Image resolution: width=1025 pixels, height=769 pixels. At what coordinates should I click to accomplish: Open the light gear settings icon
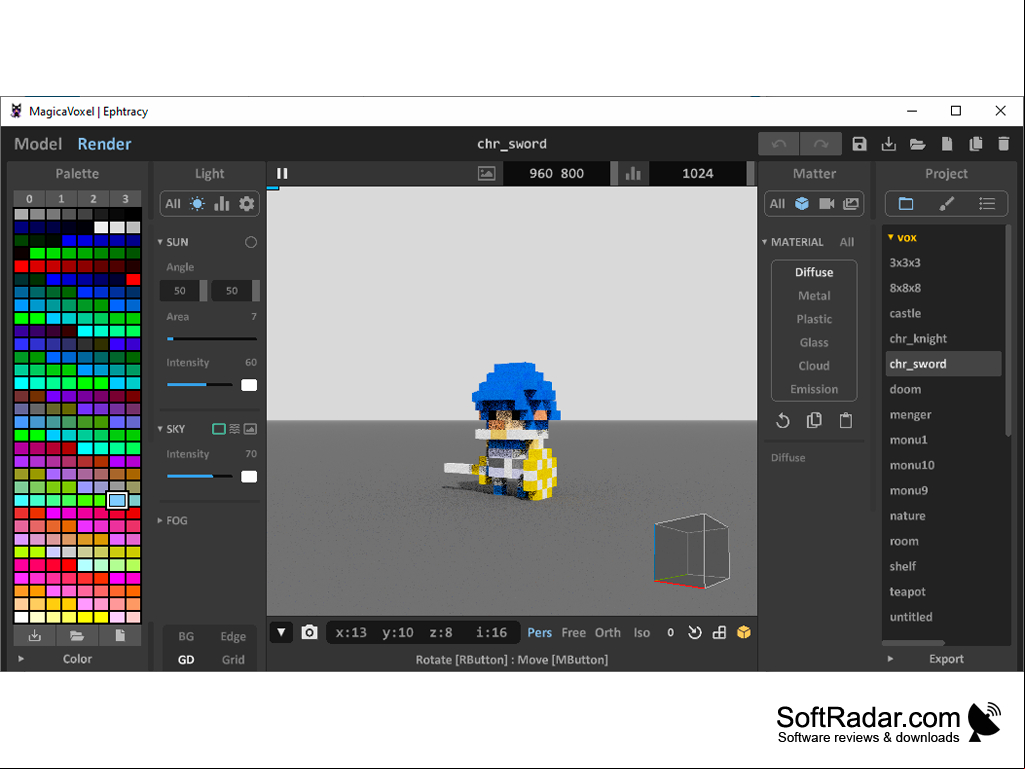pos(246,204)
